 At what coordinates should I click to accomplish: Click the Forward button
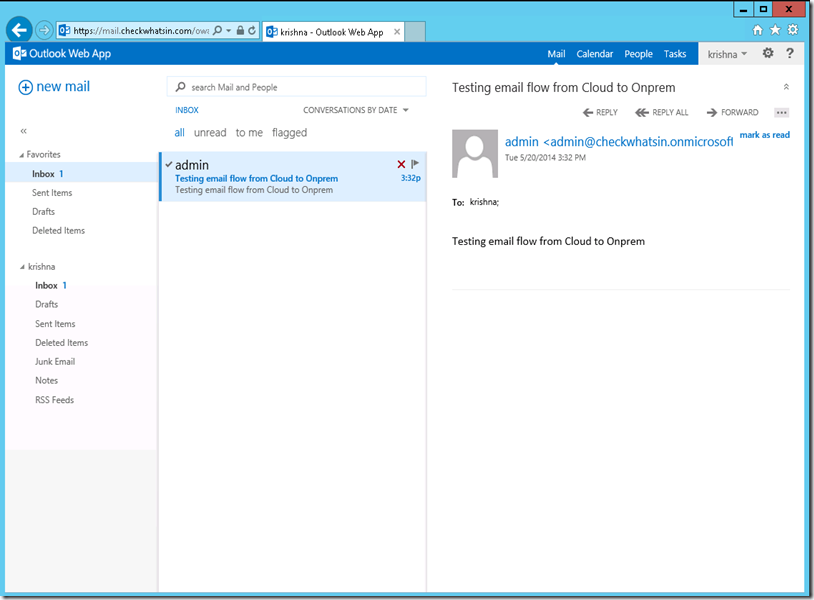click(732, 112)
